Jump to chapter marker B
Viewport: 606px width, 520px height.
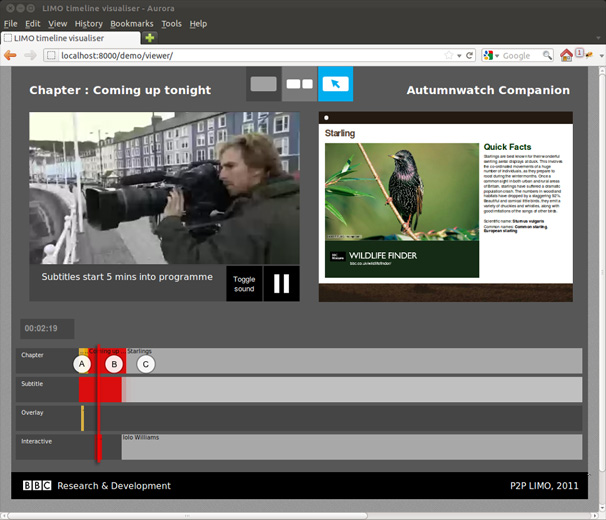tap(114, 364)
